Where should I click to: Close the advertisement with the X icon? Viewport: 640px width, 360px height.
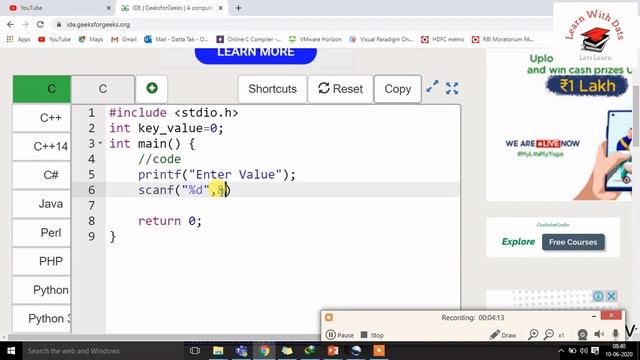point(611,296)
